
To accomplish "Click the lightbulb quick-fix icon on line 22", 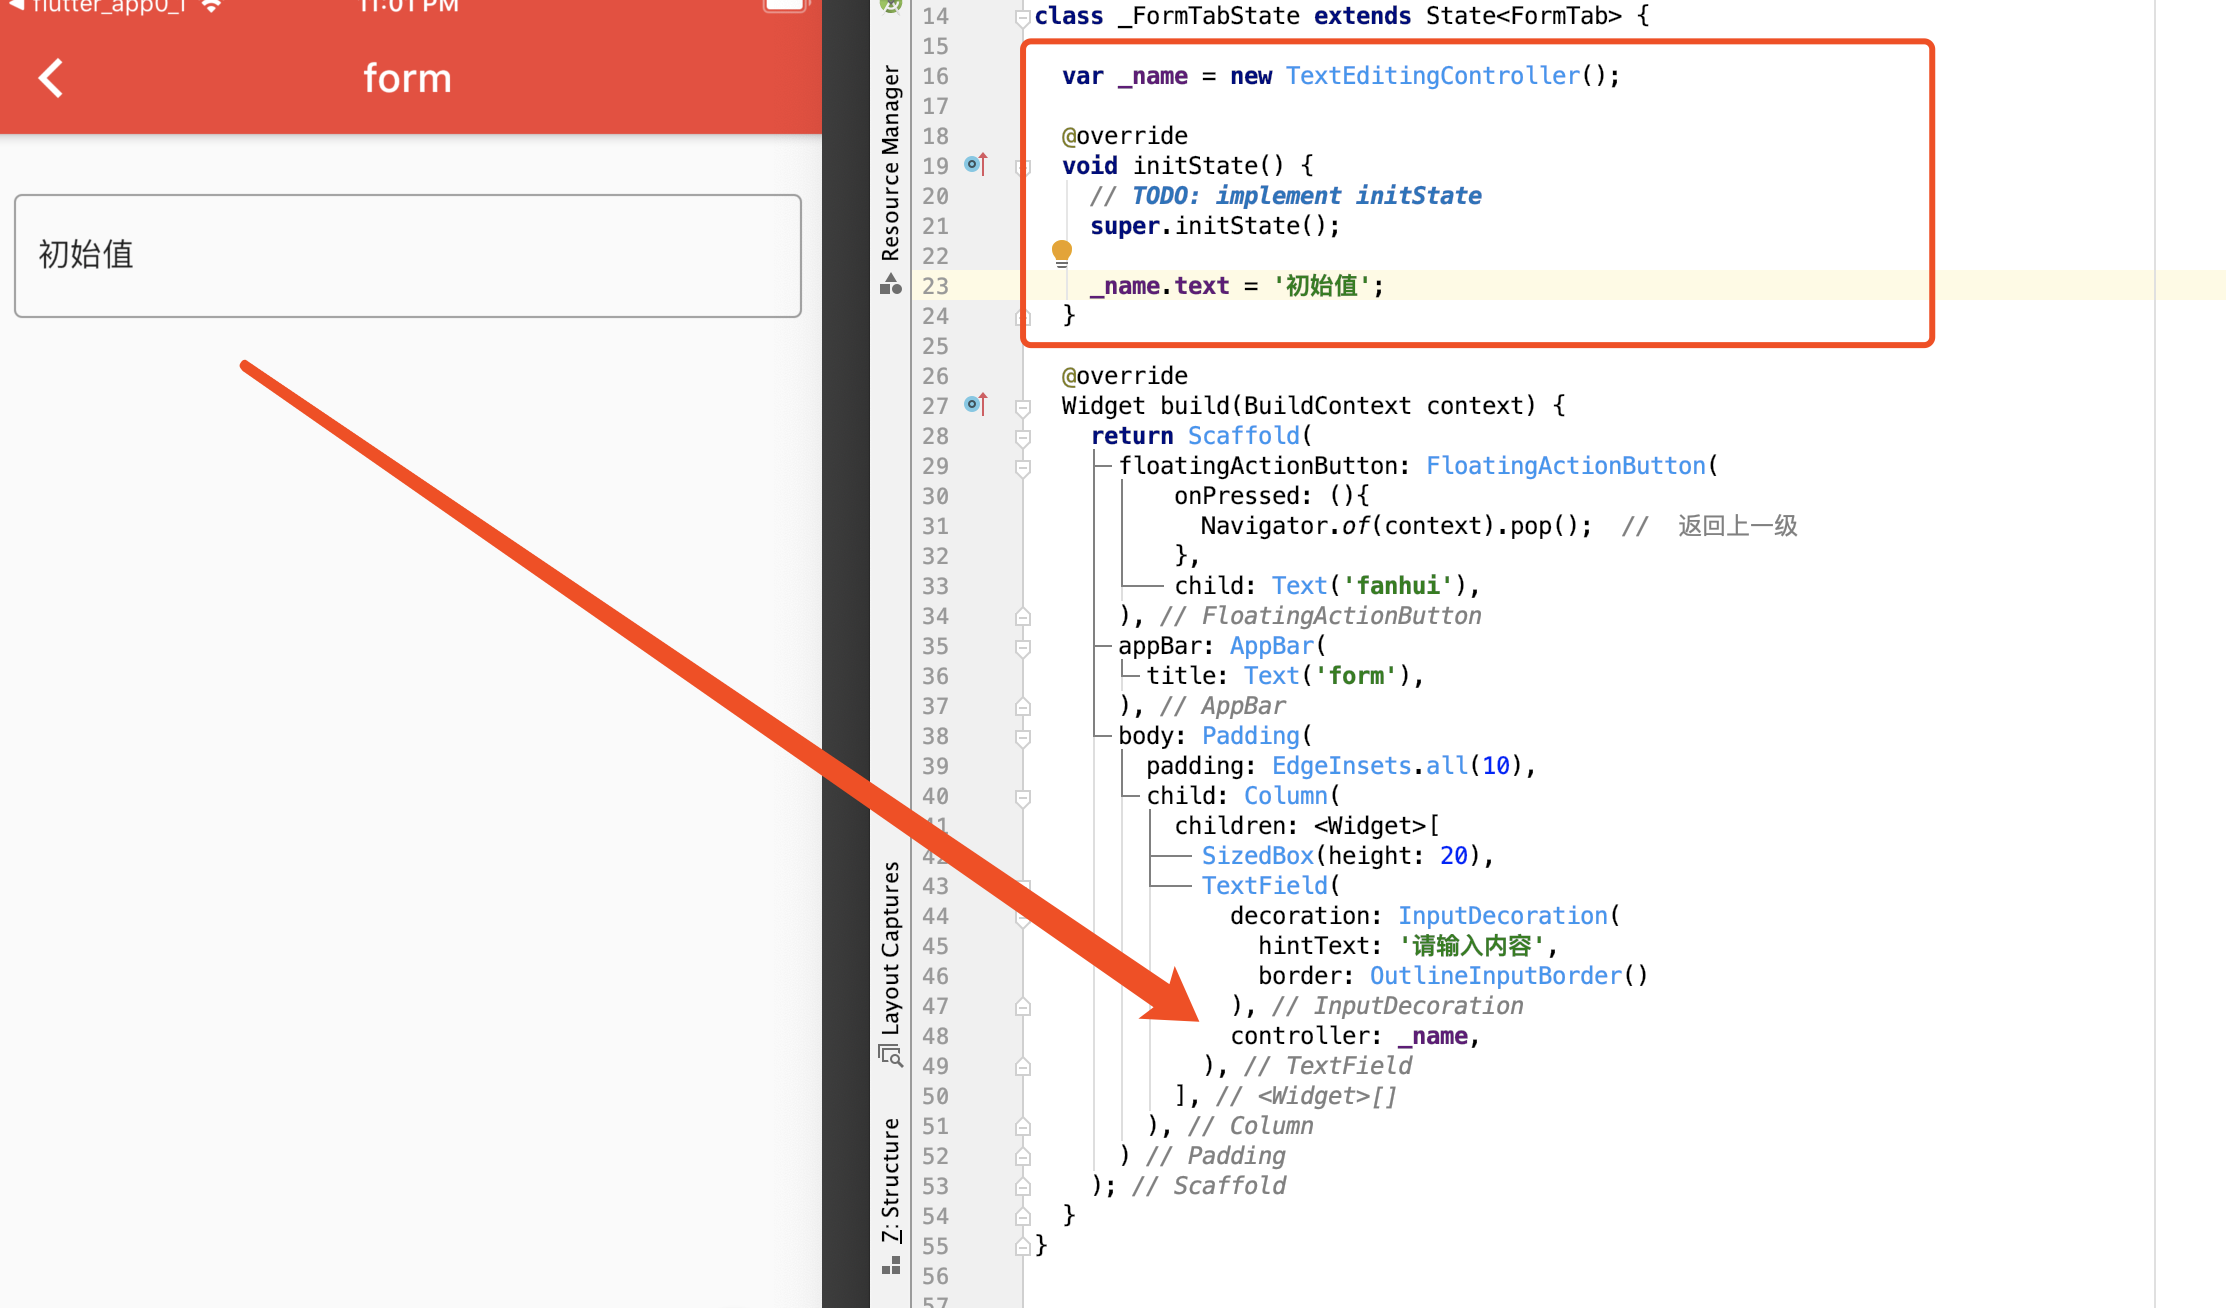I will click(x=1061, y=251).
